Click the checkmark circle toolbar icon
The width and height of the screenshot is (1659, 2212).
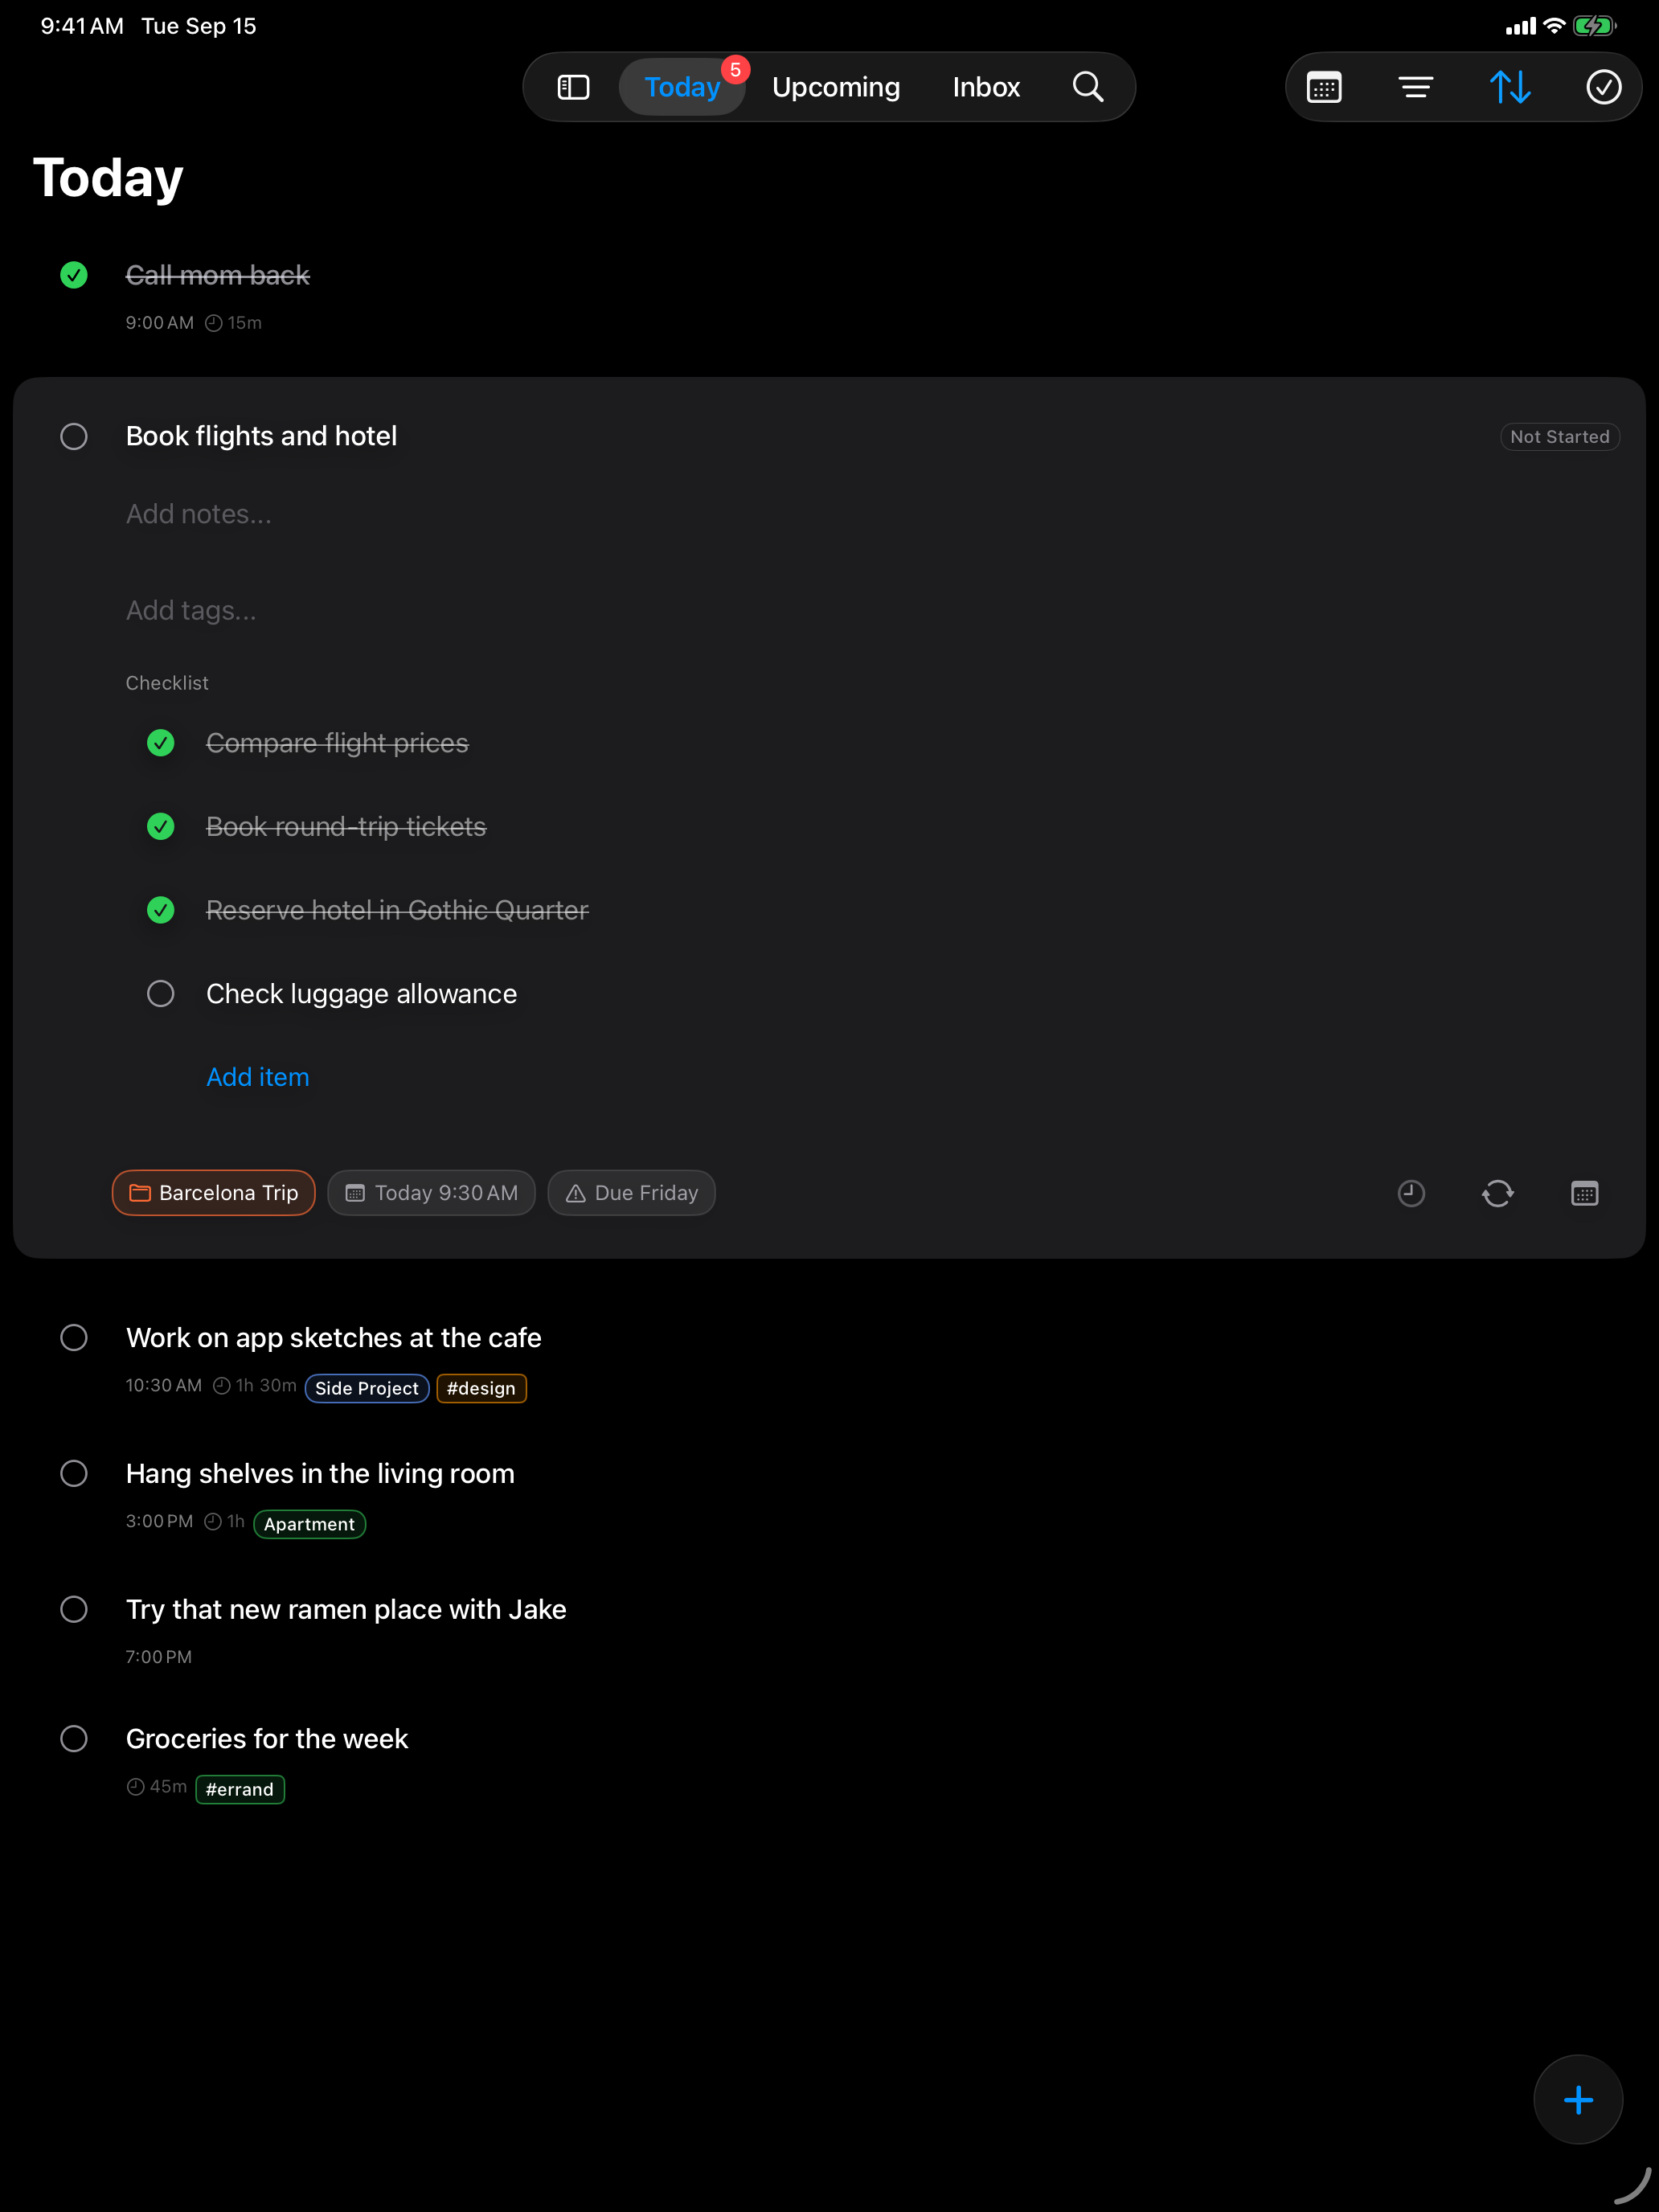1603,87
